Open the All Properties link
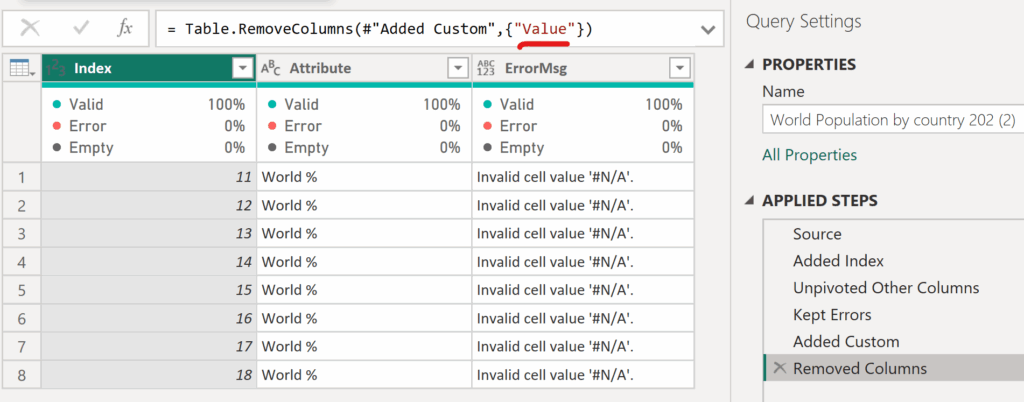Viewport: 1024px width, 402px height. [x=809, y=155]
